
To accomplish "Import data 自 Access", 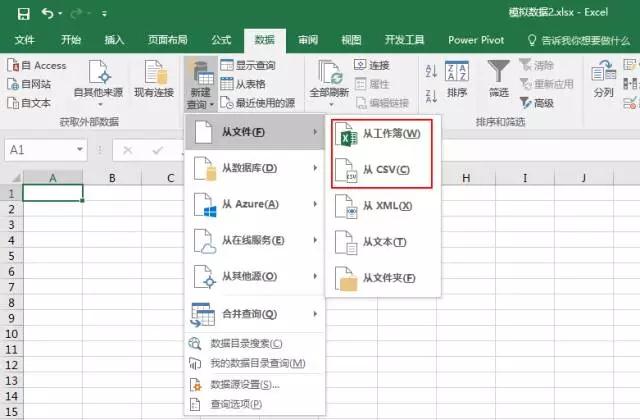I will (36, 65).
